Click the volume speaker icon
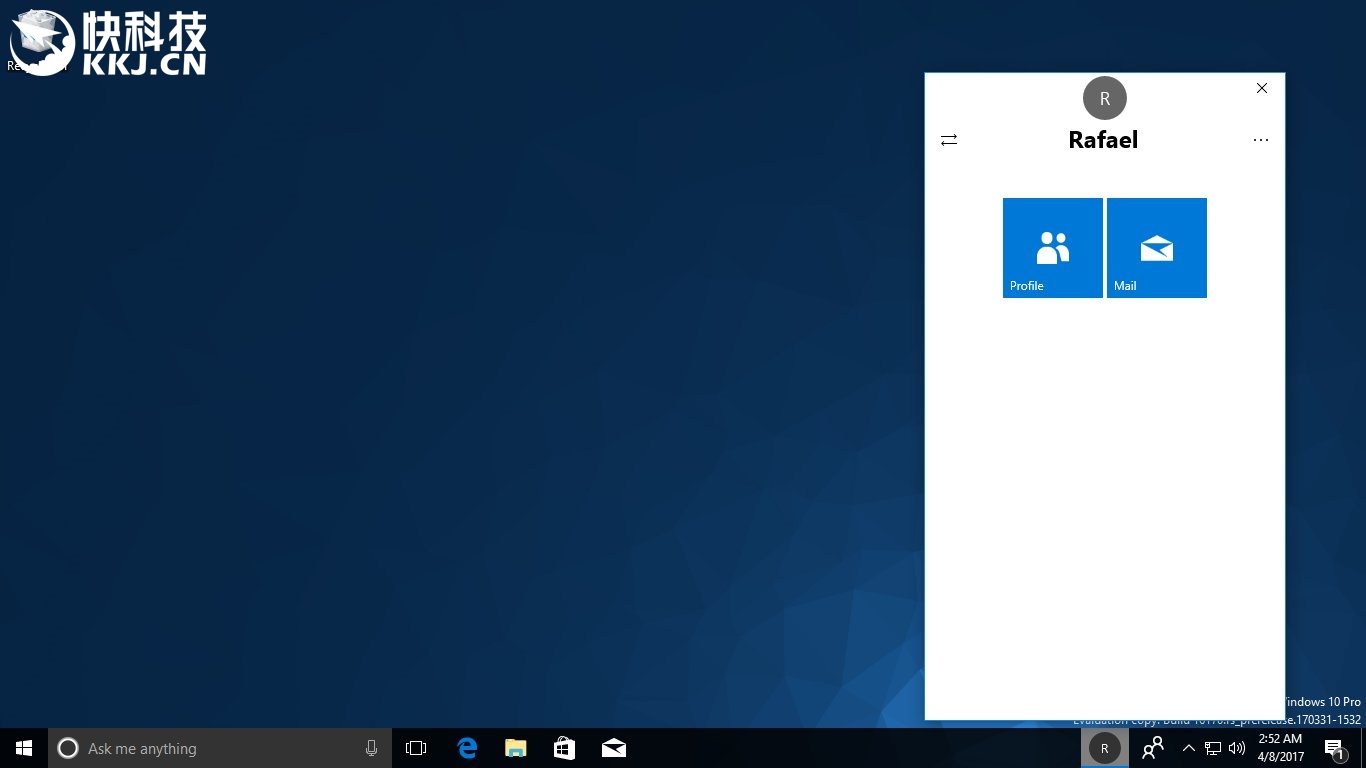The image size is (1366, 768). pos(1237,748)
